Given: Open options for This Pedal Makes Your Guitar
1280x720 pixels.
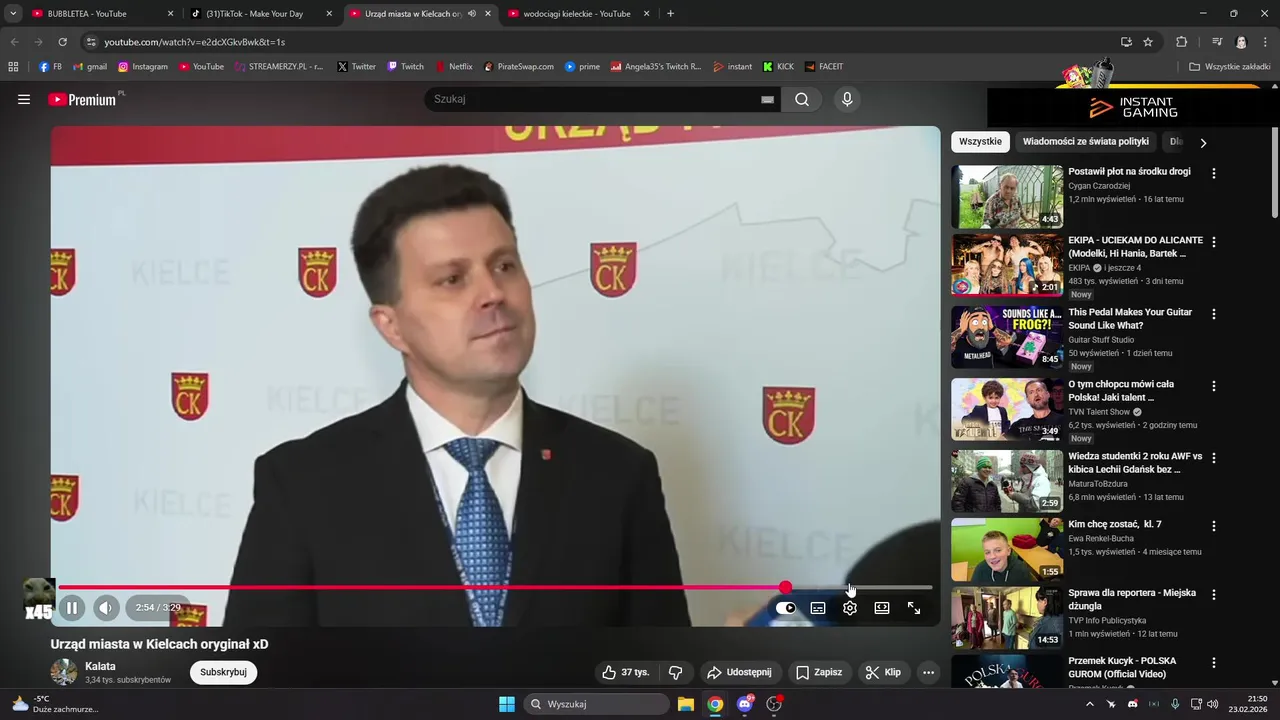Looking at the screenshot, I should [x=1214, y=314].
